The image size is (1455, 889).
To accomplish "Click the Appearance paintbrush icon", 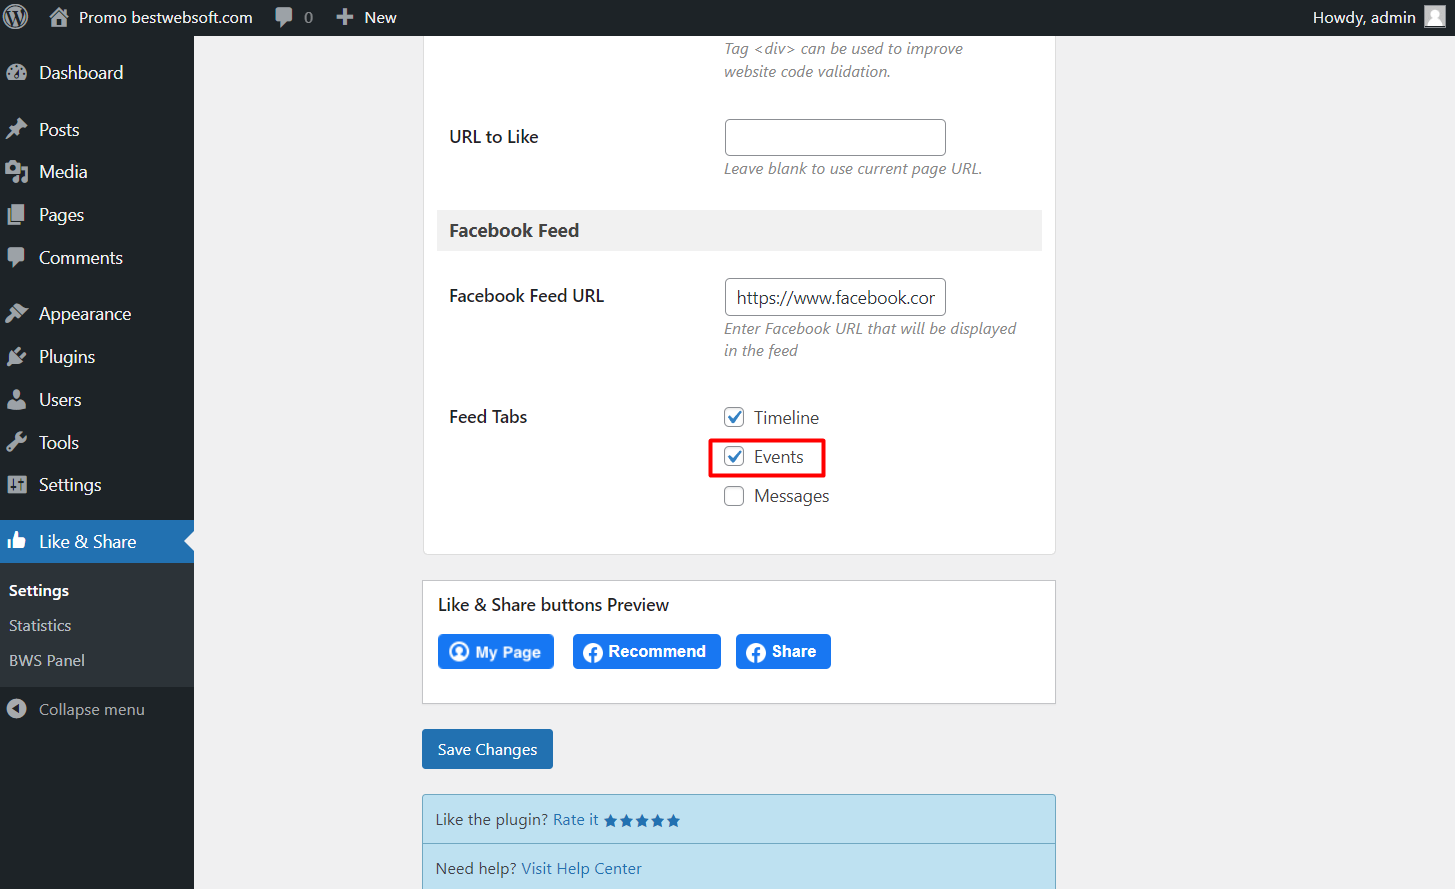I will tap(17, 313).
